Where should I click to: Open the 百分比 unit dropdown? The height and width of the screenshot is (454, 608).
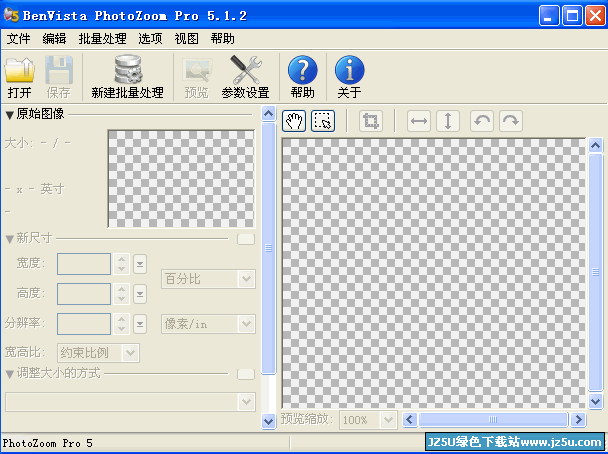pyautogui.click(x=208, y=279)
